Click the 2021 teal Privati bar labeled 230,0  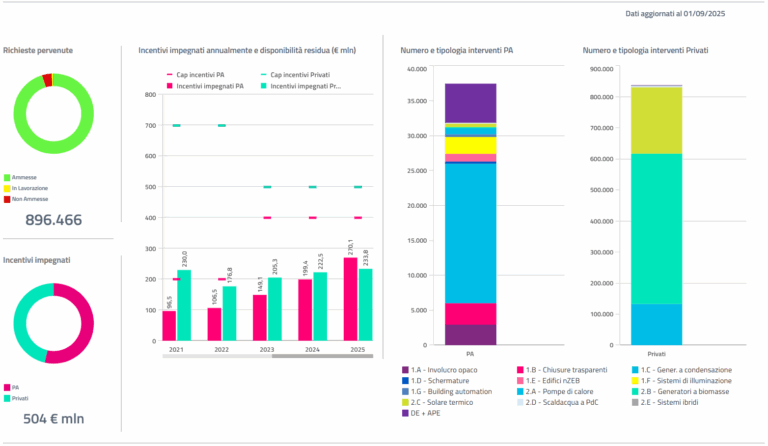point(184,305)
